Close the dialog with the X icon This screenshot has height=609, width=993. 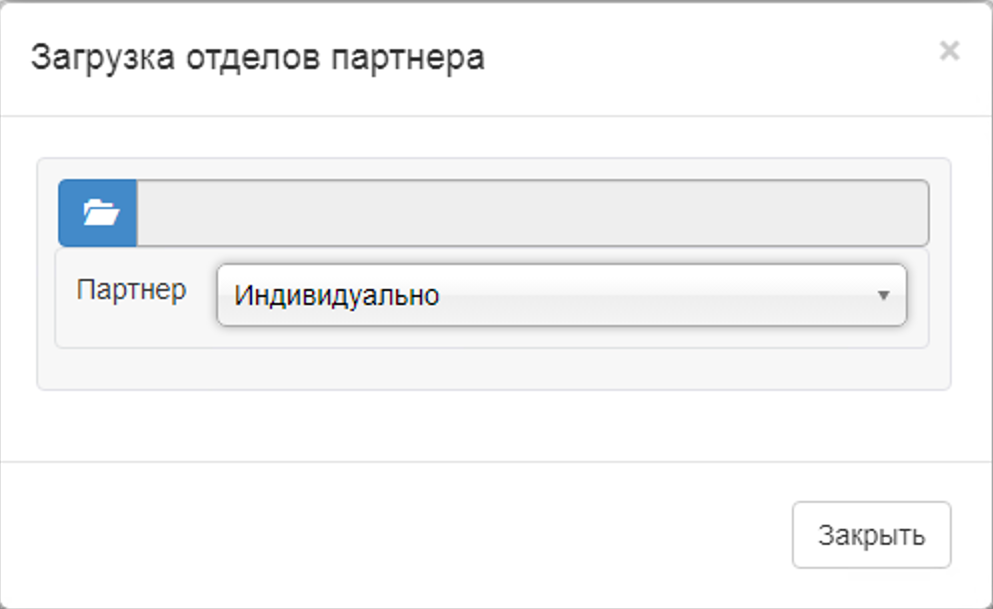coord(949,51)
